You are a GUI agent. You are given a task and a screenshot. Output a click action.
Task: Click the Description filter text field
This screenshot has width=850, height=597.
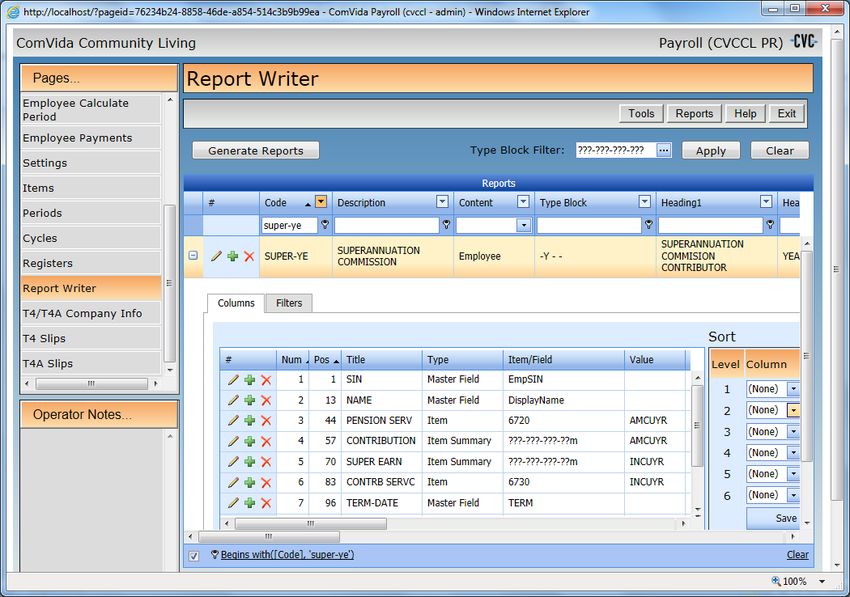pyautogui.click(x=386, y=226)
